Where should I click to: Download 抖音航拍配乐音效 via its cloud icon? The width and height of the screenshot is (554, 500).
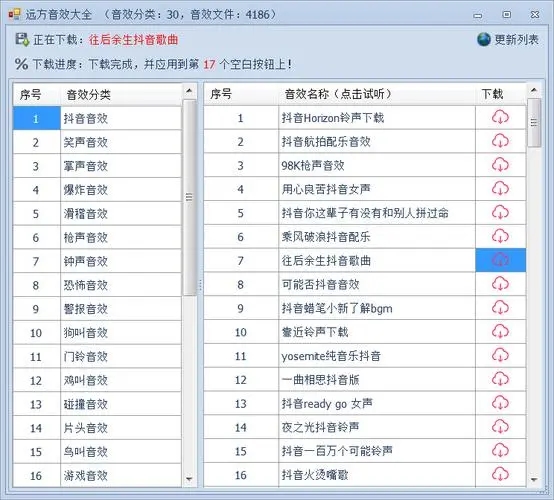click(500, 141)
